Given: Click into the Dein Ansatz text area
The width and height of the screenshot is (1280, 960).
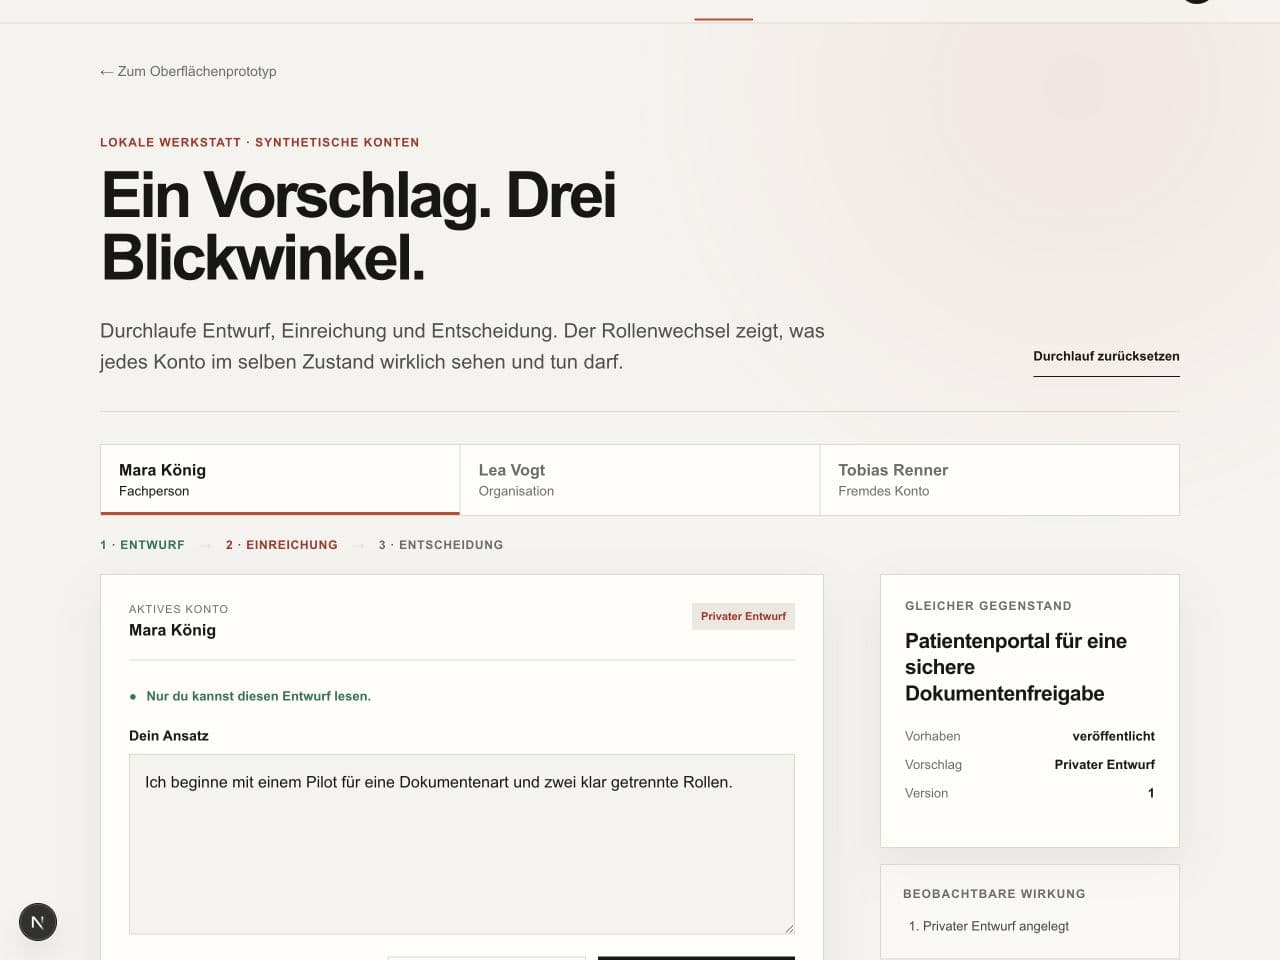Looking at the screenshot, I should (462, 844).
